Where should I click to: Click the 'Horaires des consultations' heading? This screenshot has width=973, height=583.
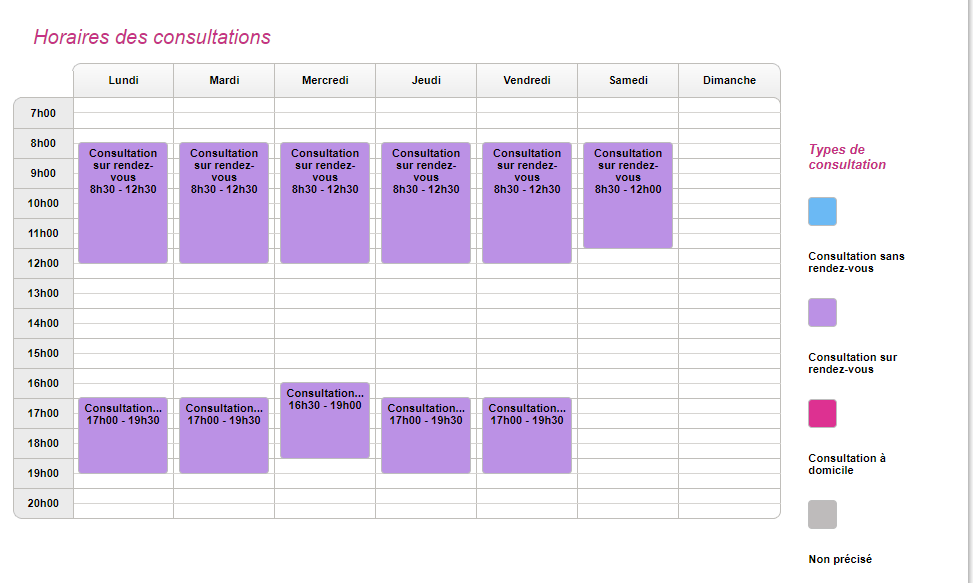click(x=152, y=37)
